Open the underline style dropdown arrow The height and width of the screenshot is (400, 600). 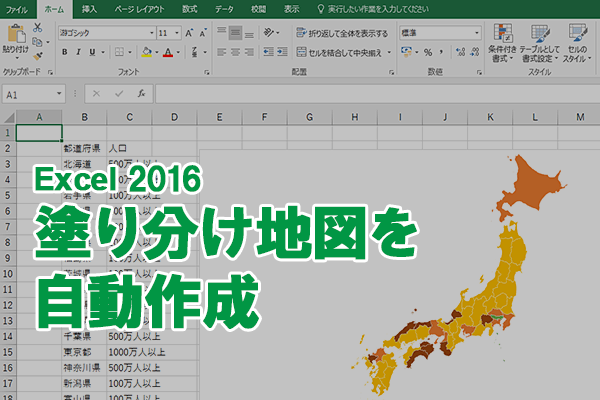pyautogui.click(x=103, y=52)
